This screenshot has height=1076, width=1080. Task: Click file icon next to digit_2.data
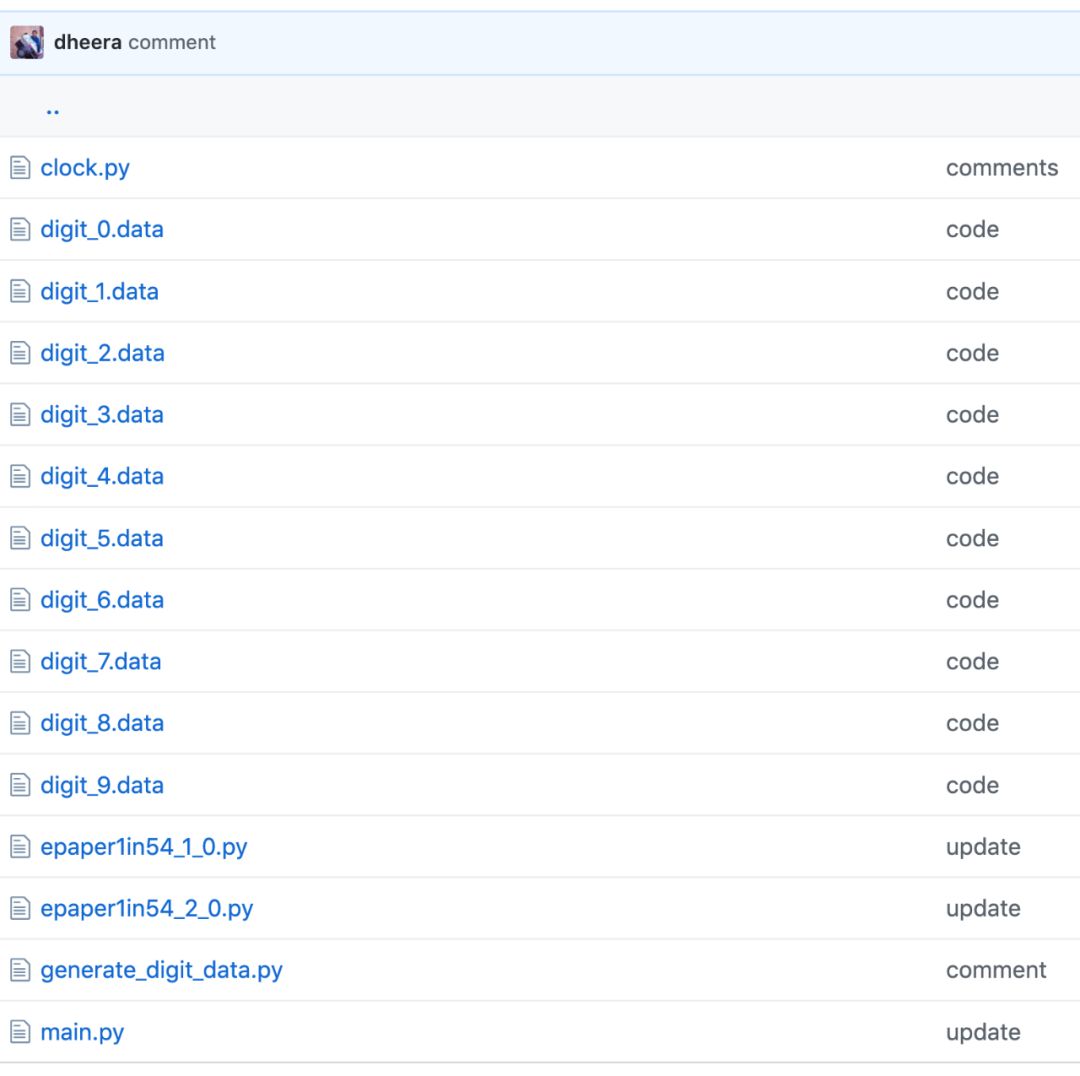[x=20, y=353]
